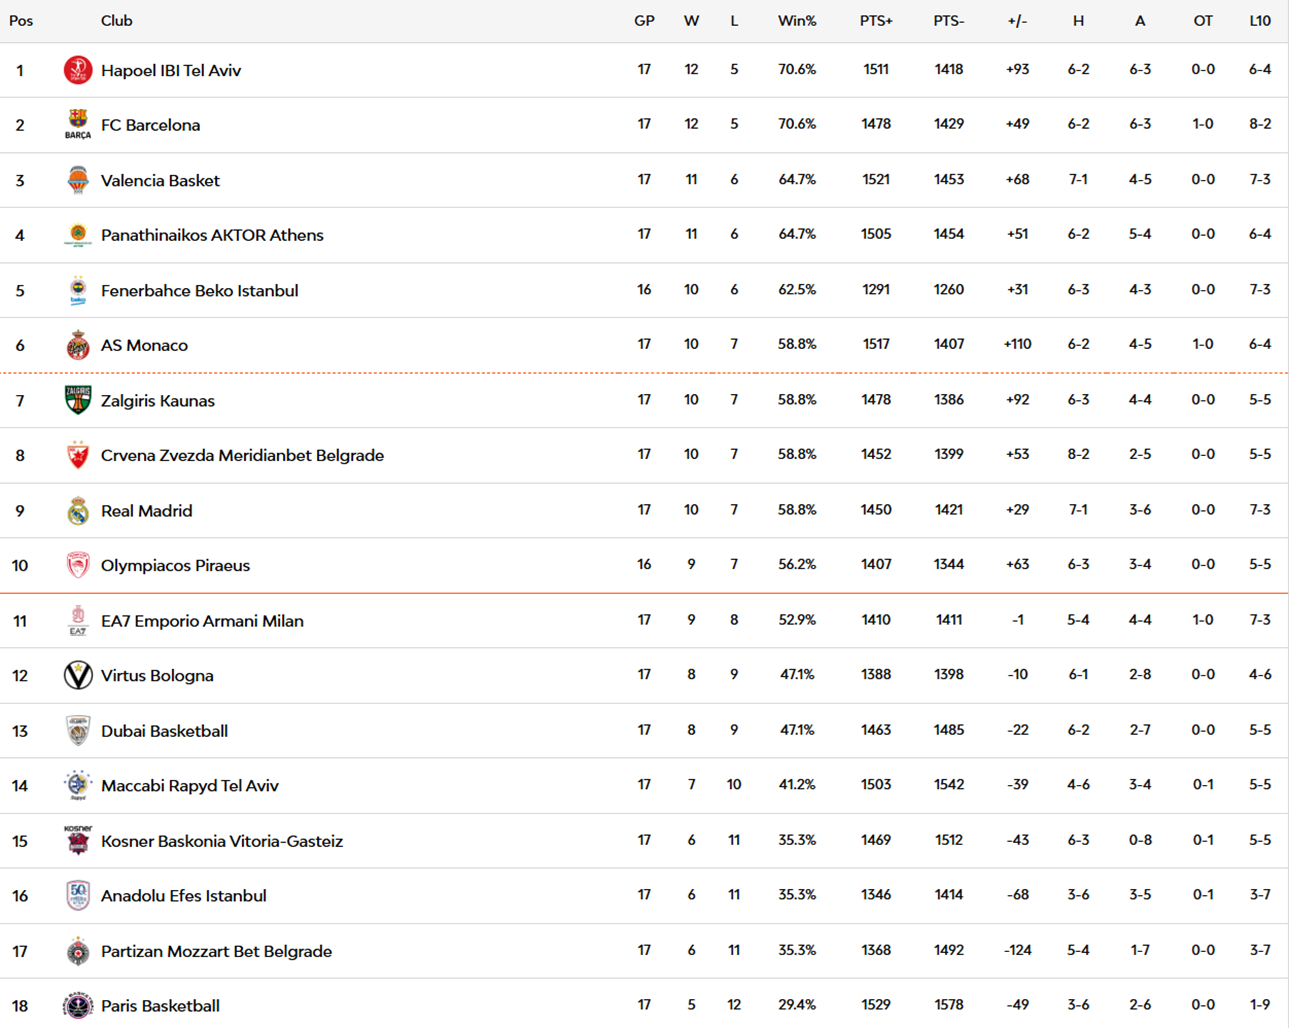Open the EA7 Emporio Armani Milan link
Image resolution: width=1289 pixels, height=1028 pixels.
tap(202, 620)
